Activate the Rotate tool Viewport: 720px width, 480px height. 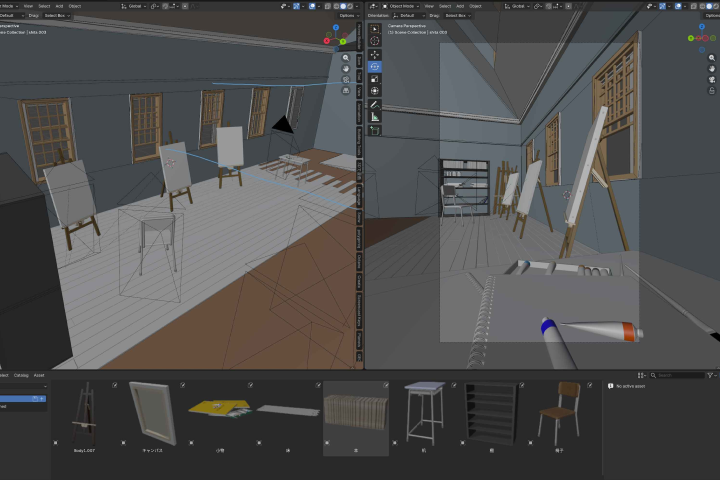tap(375, 67)
